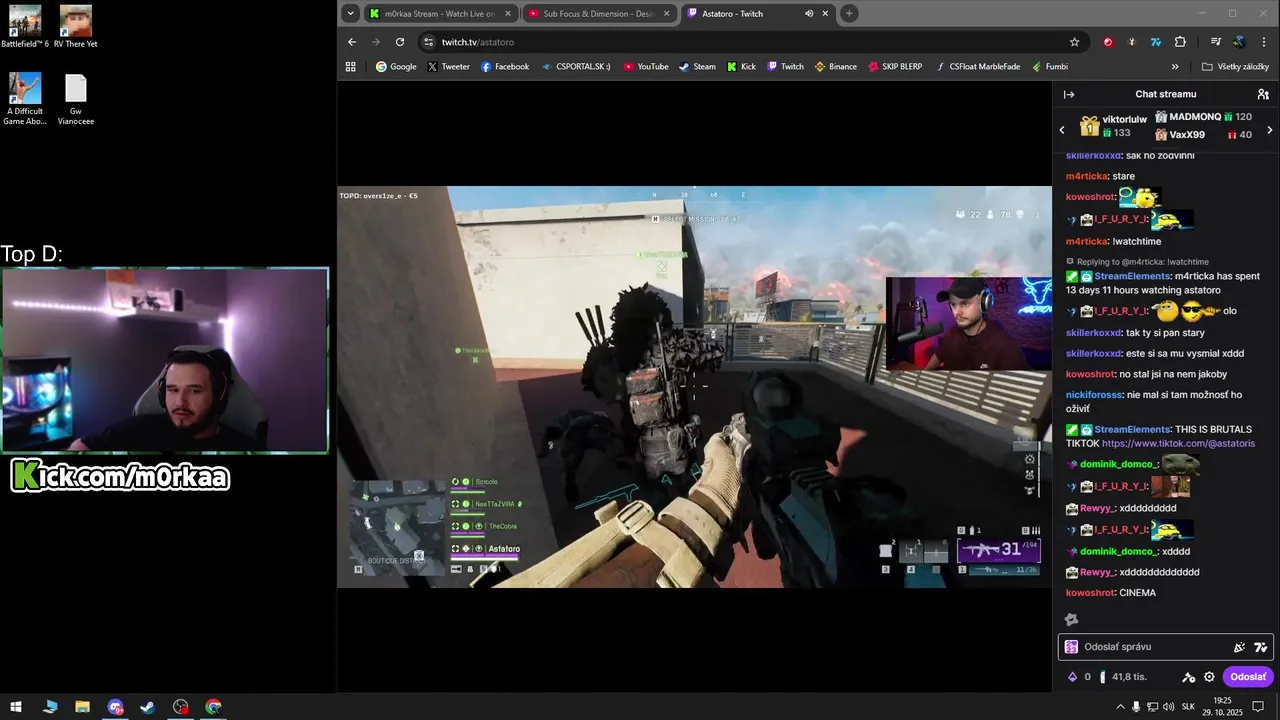The width and height of the screenshot is (1280, 720).
Task: Open File Explorer from the taskbar
Action: tap(82, 707)
